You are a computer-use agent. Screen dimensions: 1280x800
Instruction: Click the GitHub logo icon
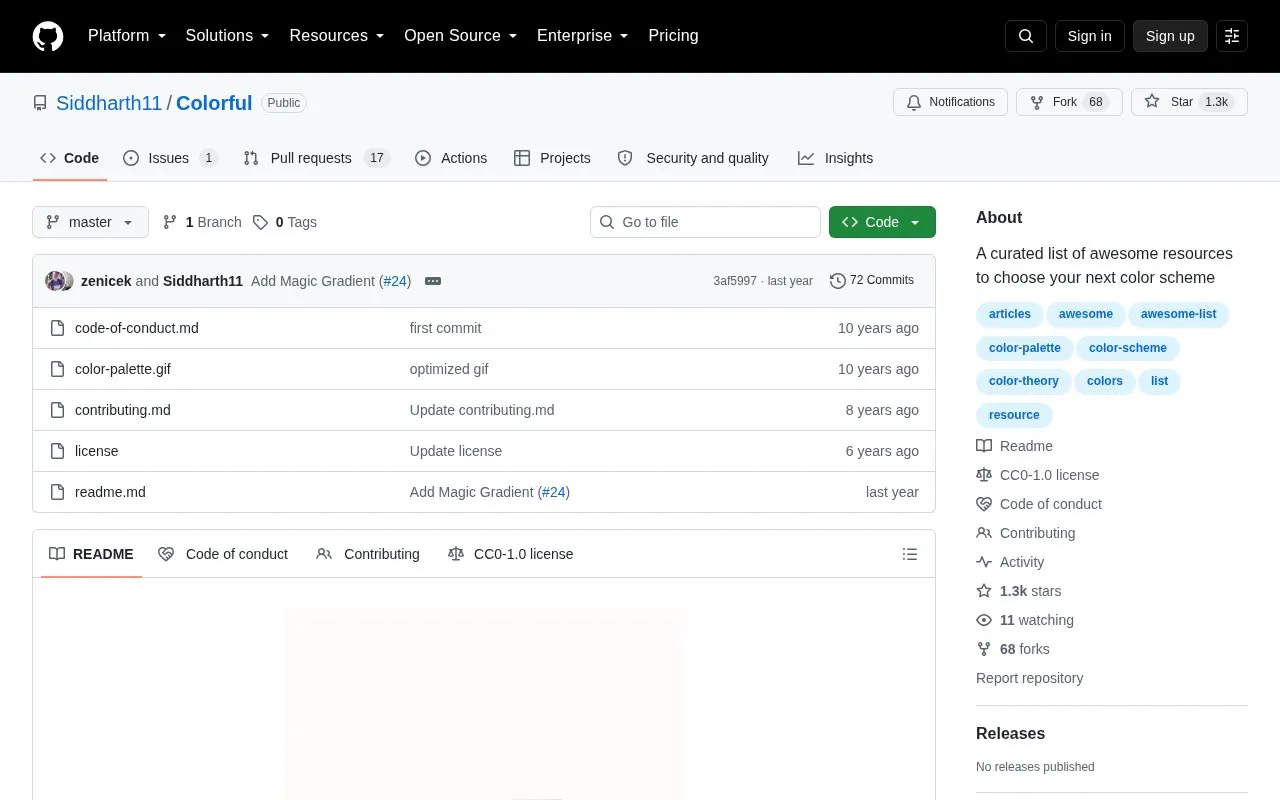tap(48, 36)
